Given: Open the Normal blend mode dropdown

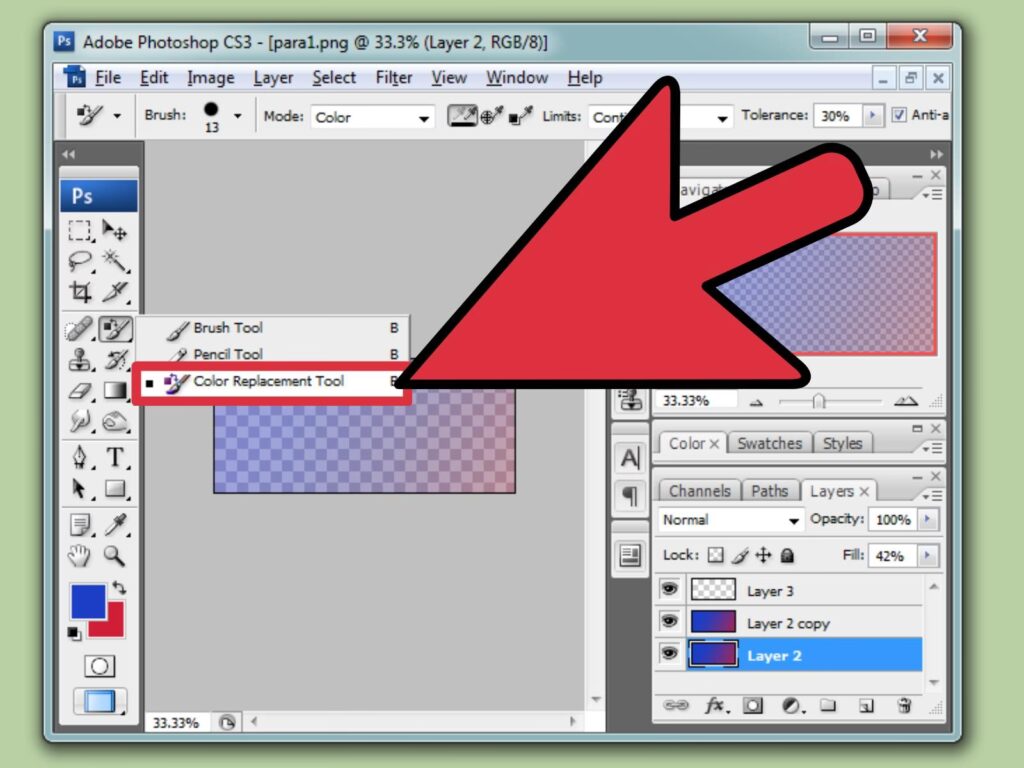Looking at the screenshot, I should point(731,520).
